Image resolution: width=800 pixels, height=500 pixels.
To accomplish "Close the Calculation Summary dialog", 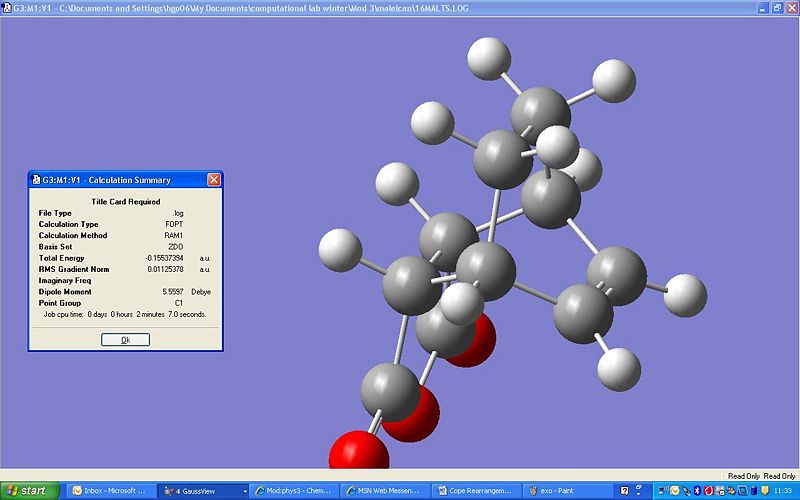I will 213,180.
